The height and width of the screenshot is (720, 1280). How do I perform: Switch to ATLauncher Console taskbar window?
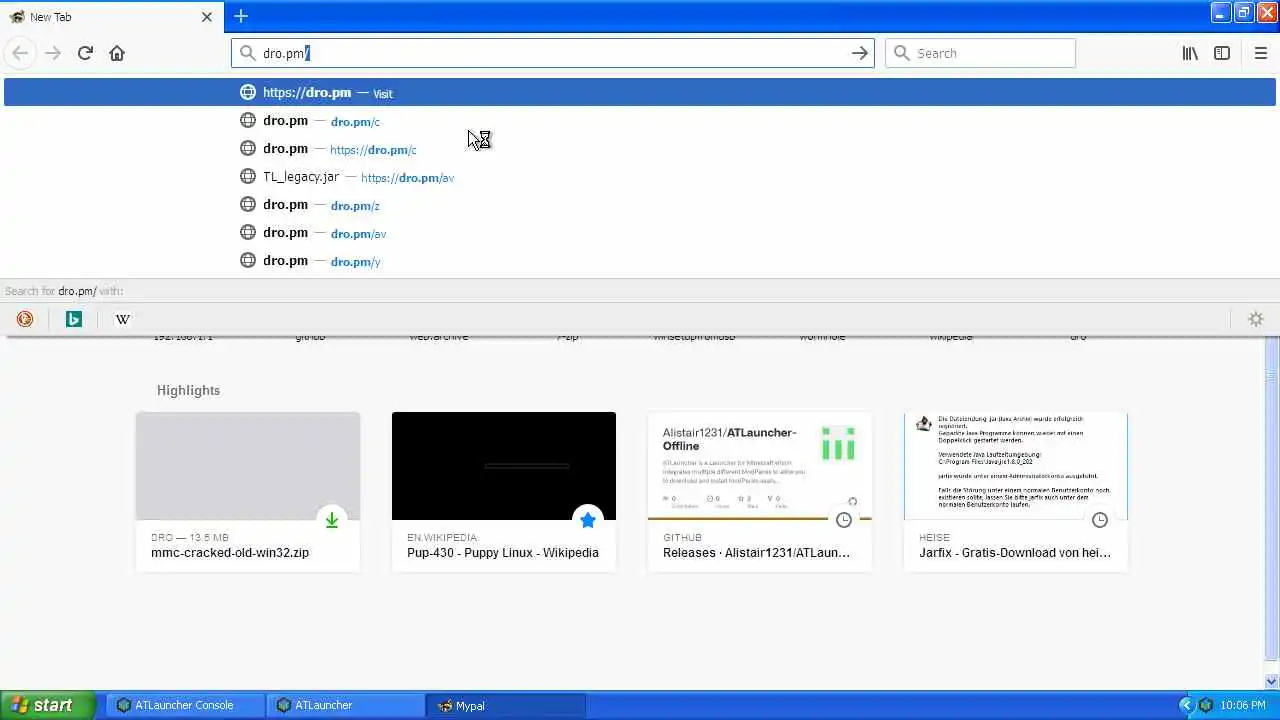click(185, 705)
